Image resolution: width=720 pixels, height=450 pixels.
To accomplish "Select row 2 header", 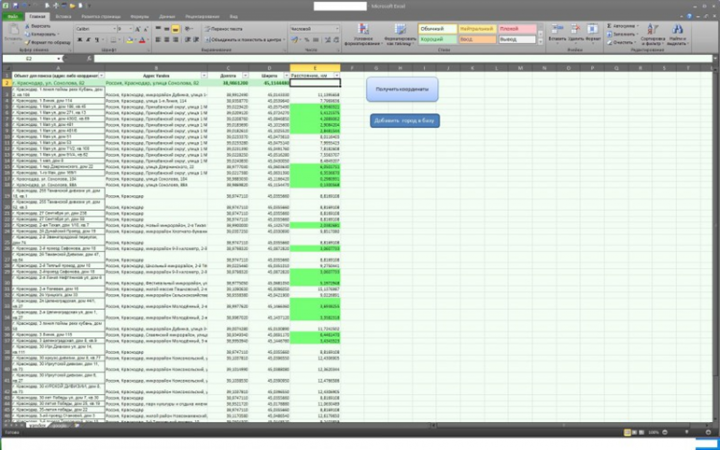I will (x=6, y=83).
